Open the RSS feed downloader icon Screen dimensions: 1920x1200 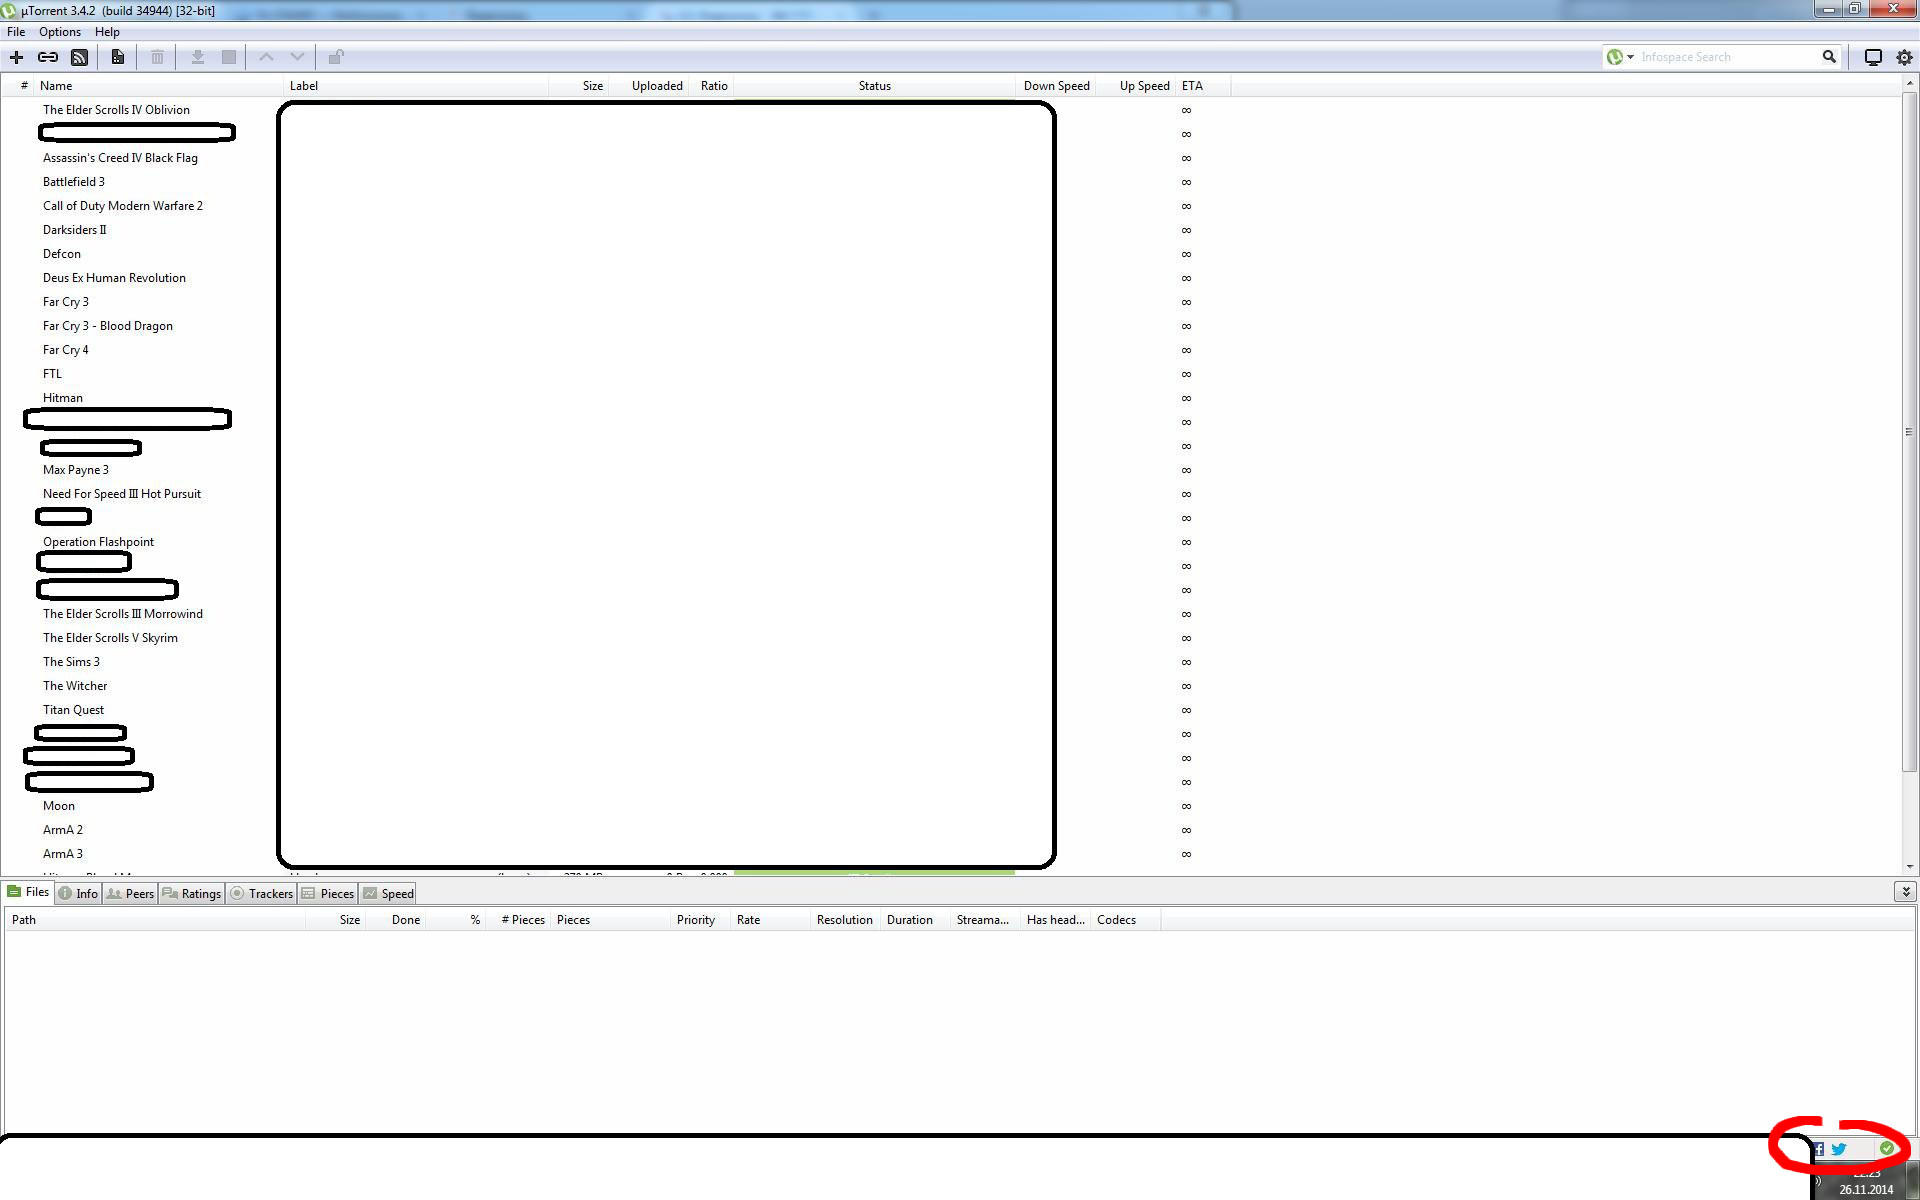[x=79, y=57]
